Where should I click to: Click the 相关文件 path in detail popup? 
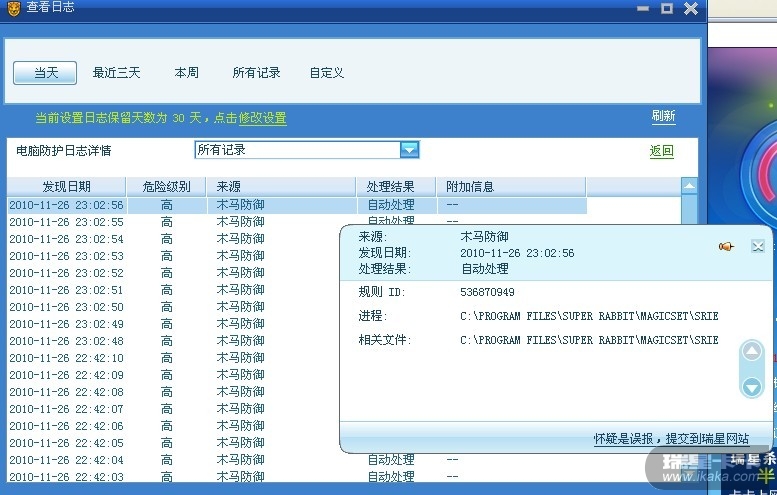[589, 340]
